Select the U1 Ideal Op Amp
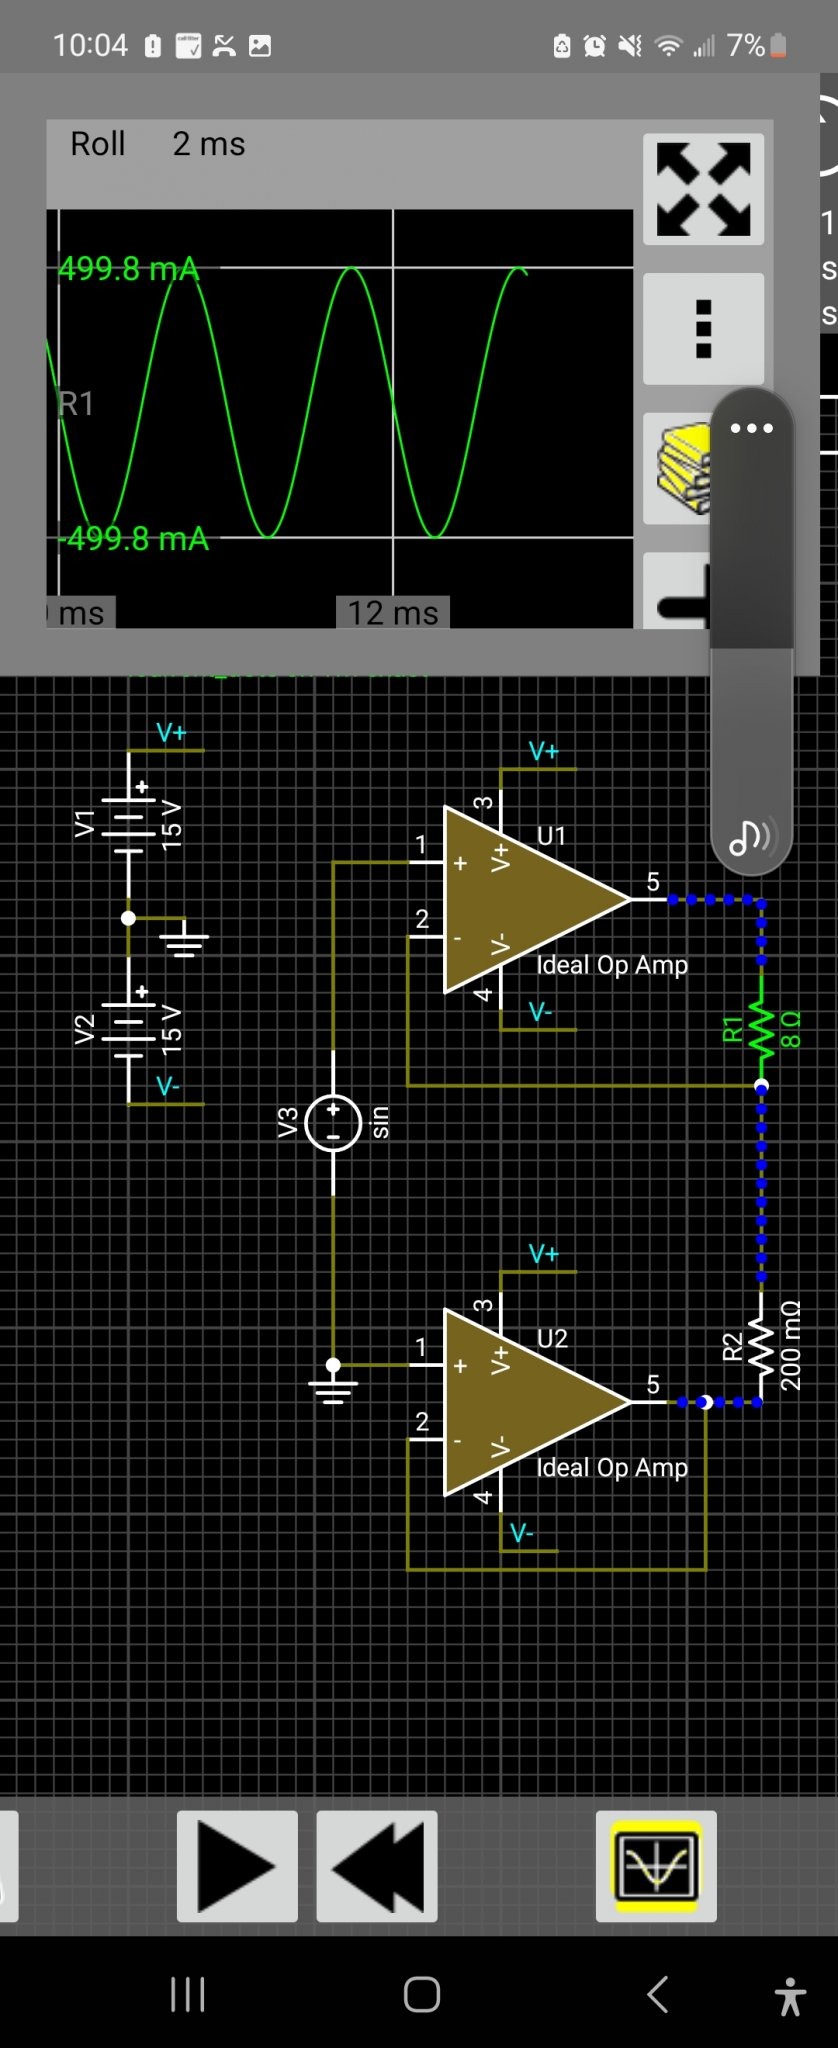838x2048 pixels. point(536,900)
